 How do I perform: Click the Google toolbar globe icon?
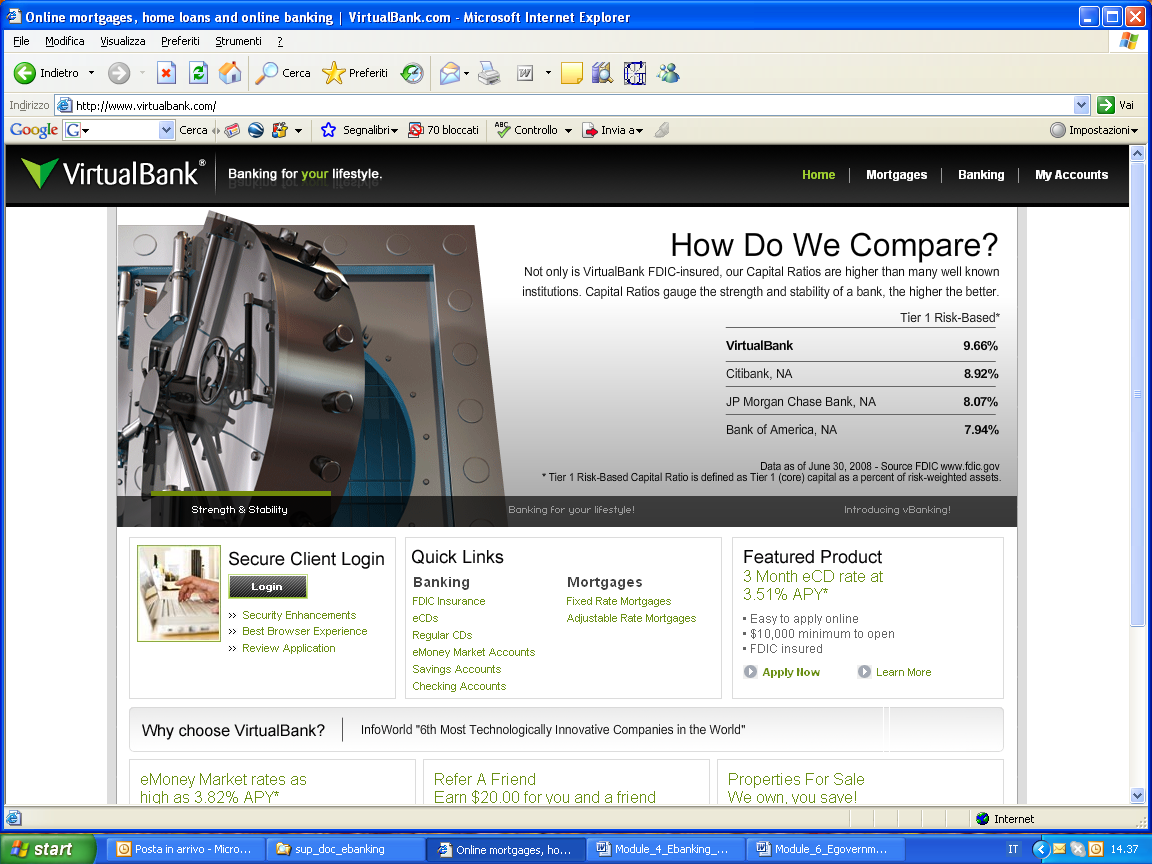tap(256, 130)
